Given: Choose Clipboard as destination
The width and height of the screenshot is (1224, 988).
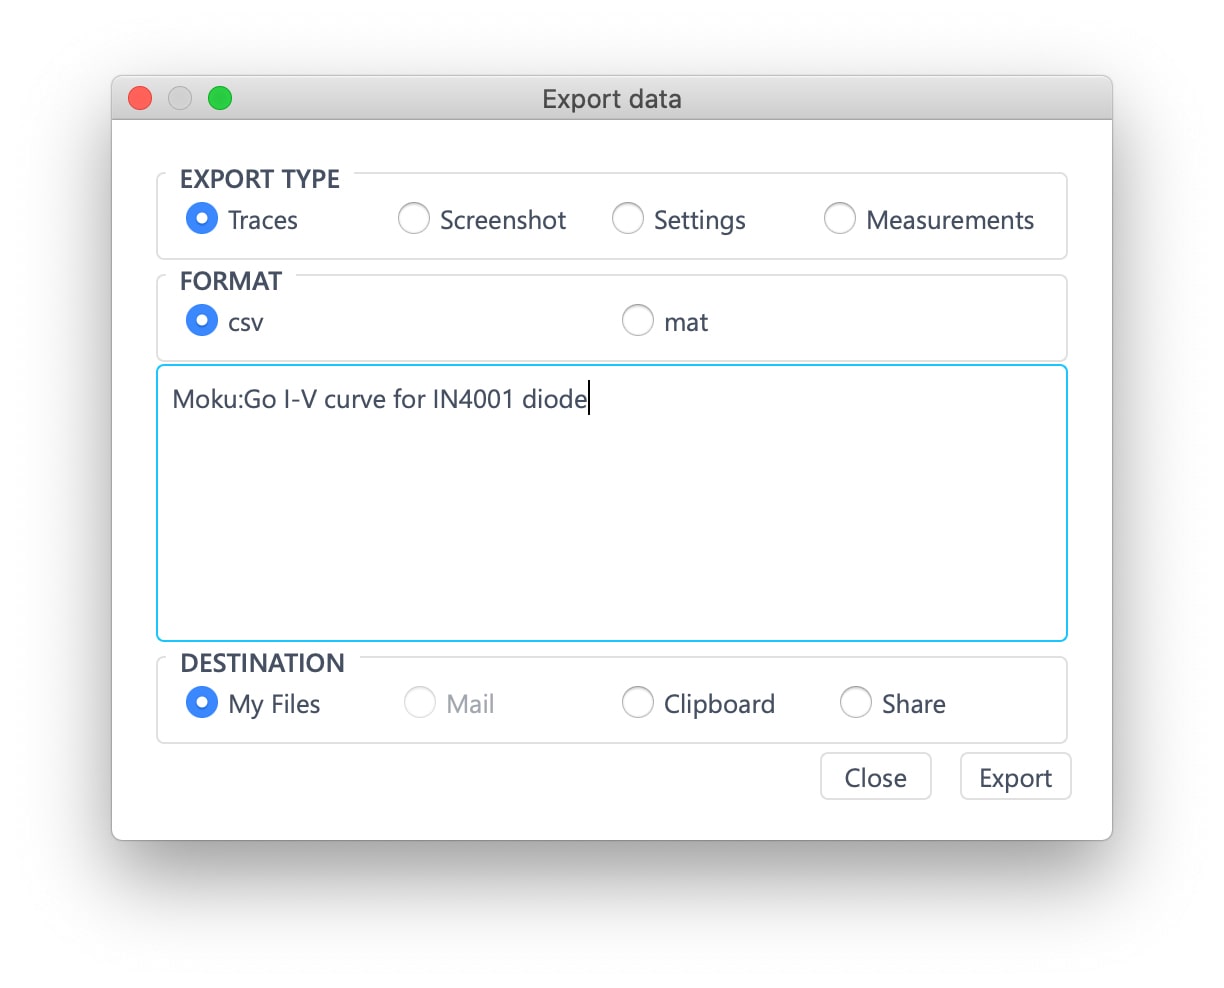Looking at the screenshot, I should 638,703.
